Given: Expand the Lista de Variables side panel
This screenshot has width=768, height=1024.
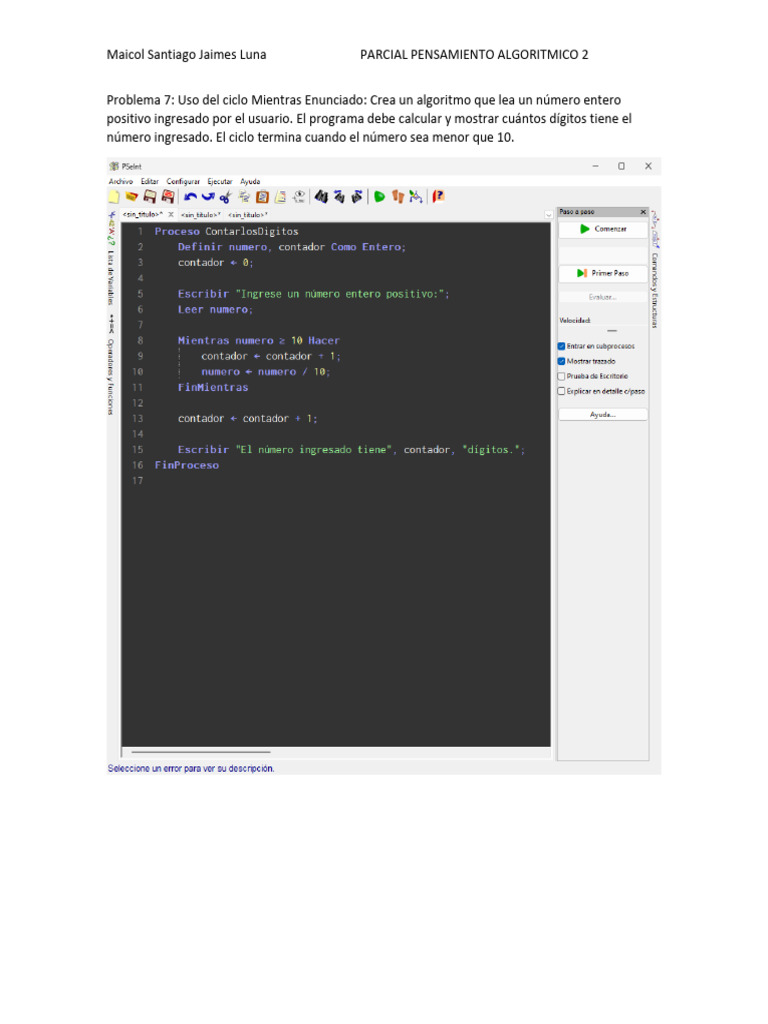Looking at the screenshot, I should click(x=111, y=275).
